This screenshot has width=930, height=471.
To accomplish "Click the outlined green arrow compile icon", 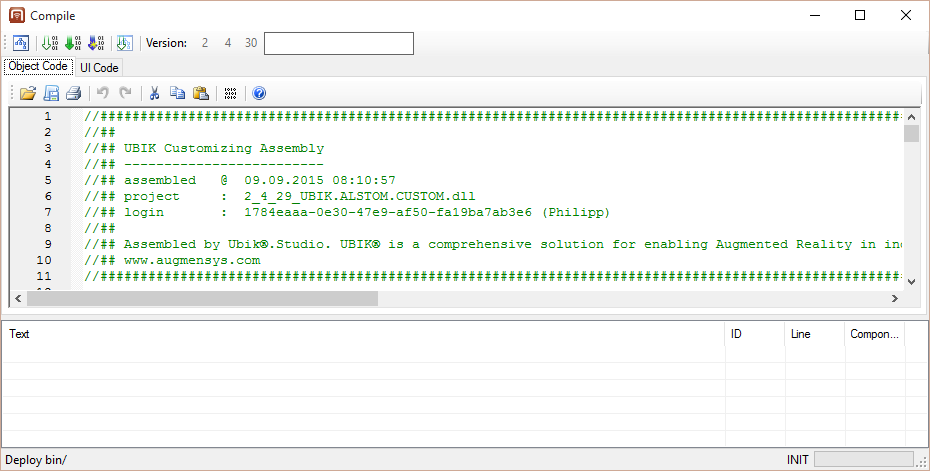I will (49, 43).
